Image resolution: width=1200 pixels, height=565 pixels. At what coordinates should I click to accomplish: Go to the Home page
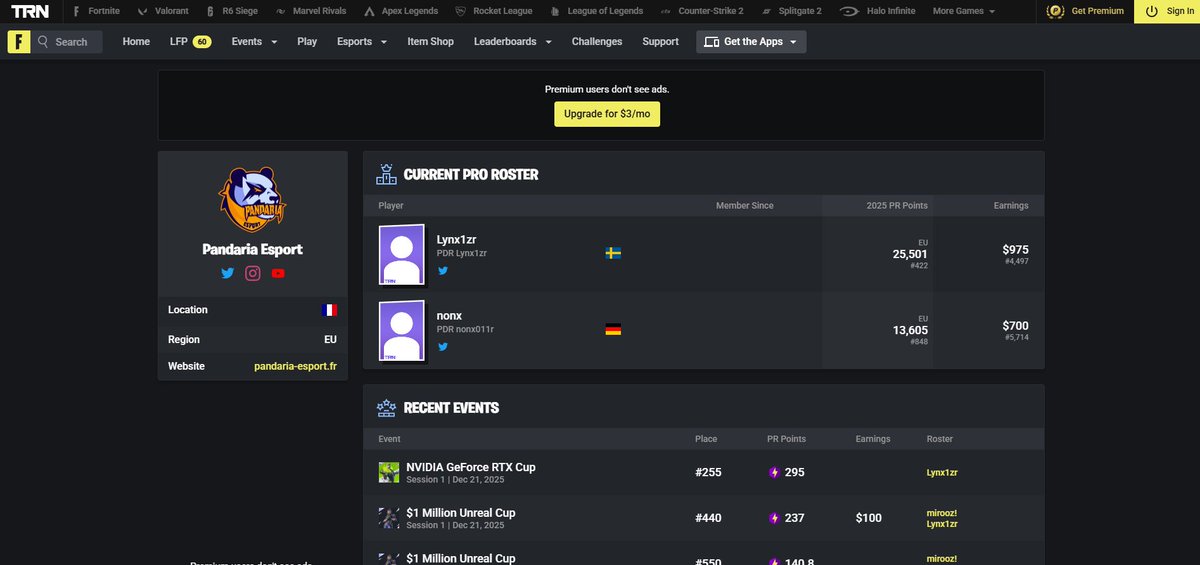click(x=136, y=42)
